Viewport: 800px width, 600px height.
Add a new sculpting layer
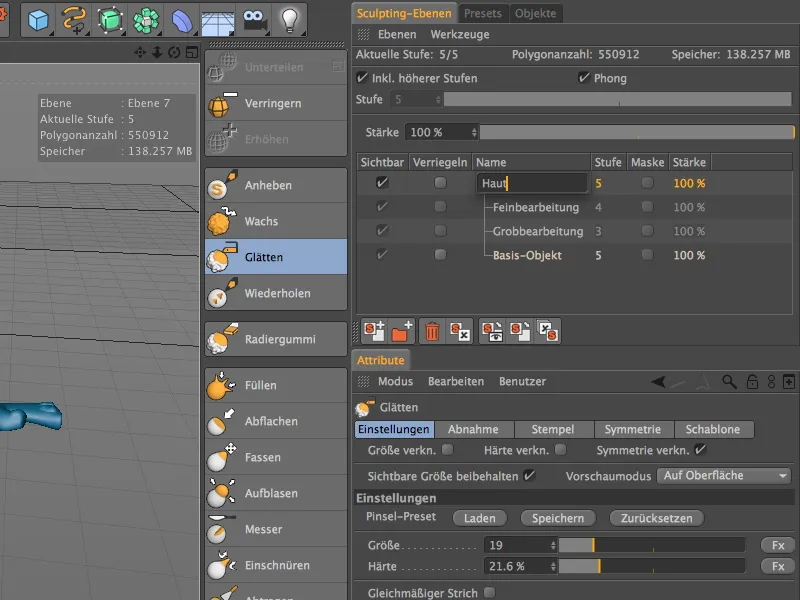[x=374, y=332]
